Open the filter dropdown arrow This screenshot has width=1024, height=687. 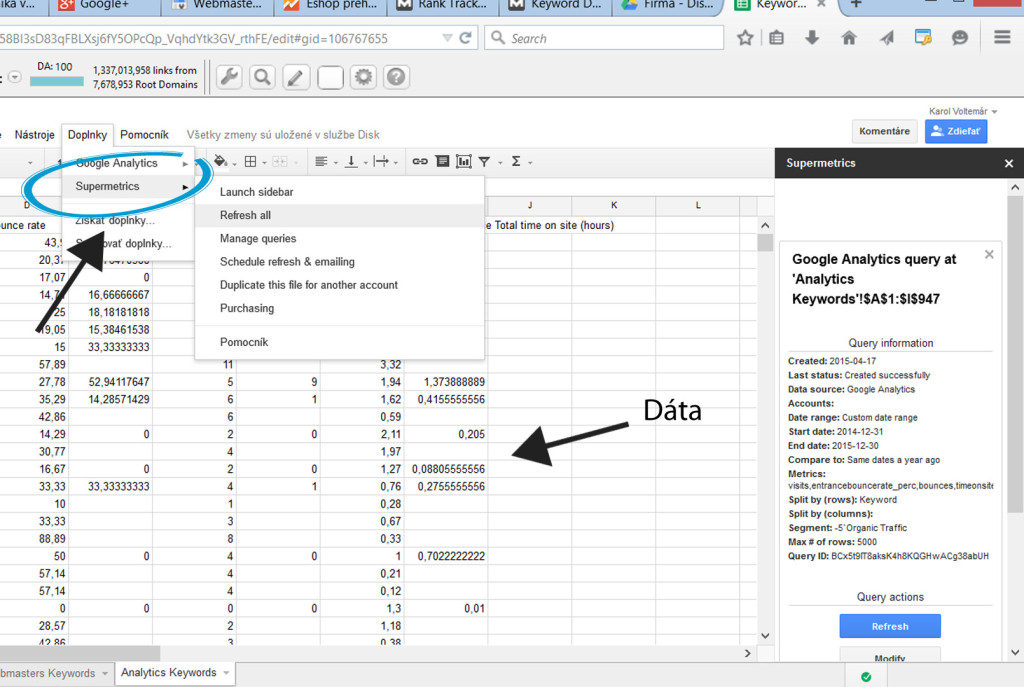(x=500, y=162)
